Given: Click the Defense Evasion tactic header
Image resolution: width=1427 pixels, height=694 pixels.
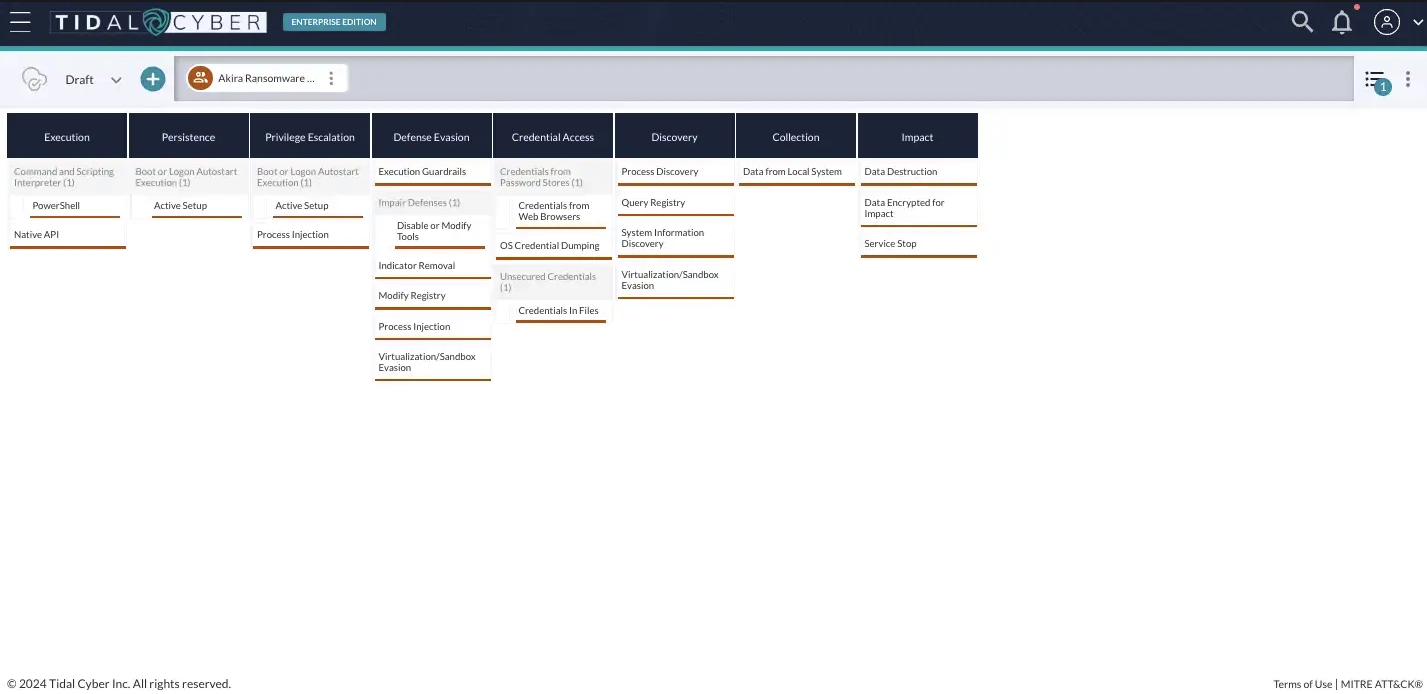Looking at the screenshot, I should [x=431, y=137].
